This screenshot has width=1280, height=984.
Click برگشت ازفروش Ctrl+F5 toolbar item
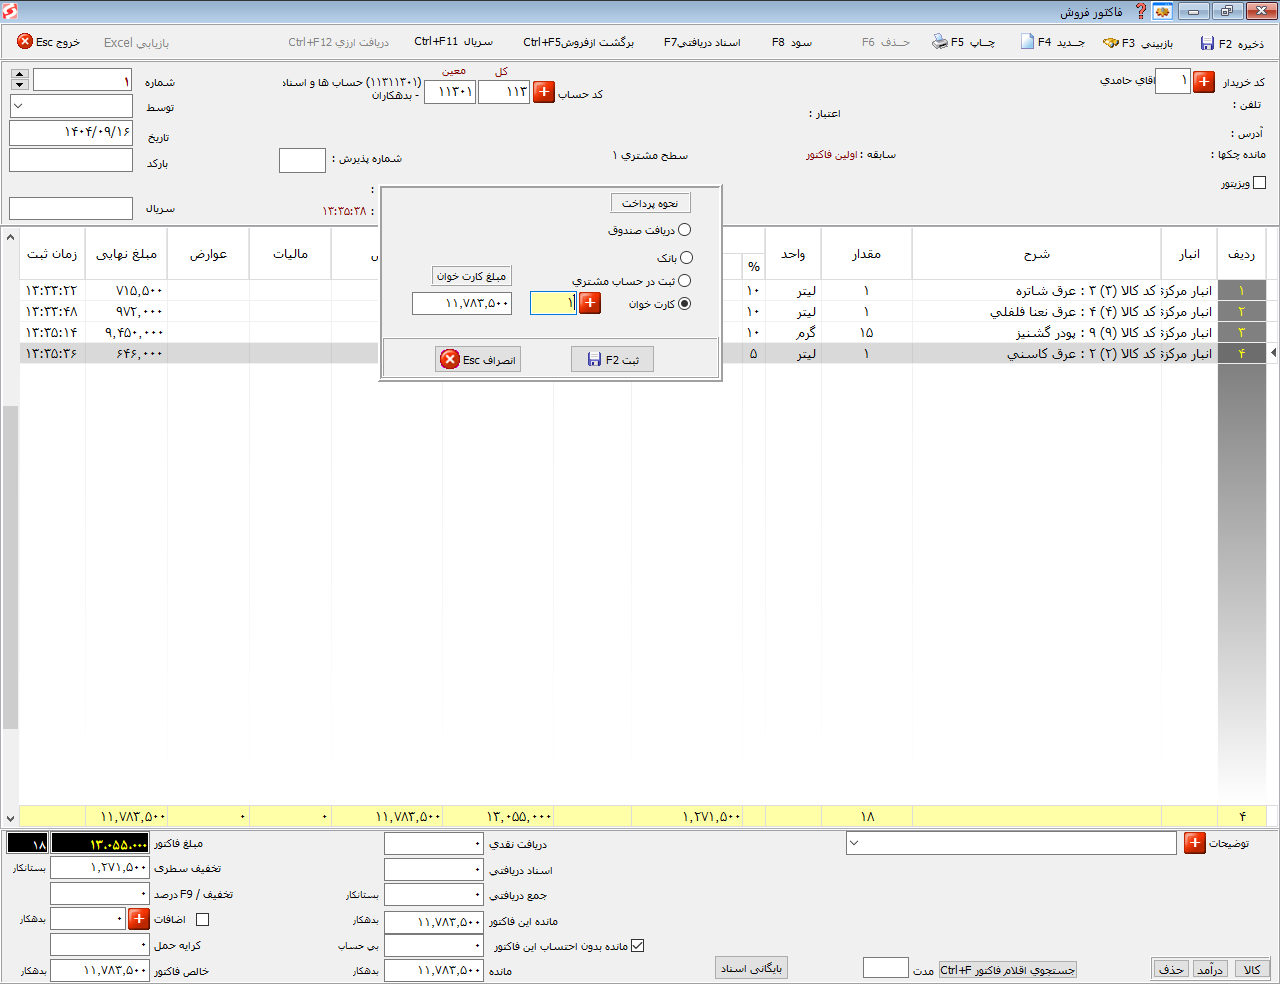tap(578, 42)
